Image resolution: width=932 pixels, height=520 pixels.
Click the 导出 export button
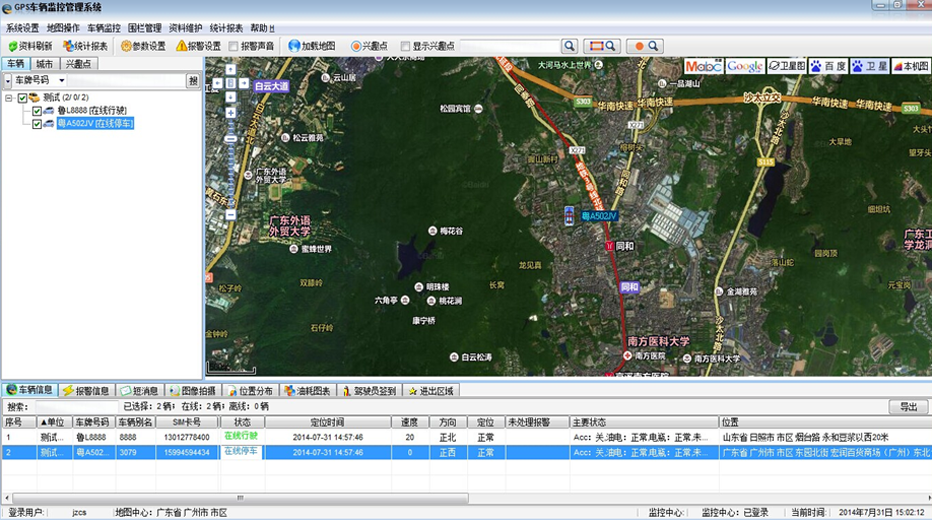(x=907, y=407)
